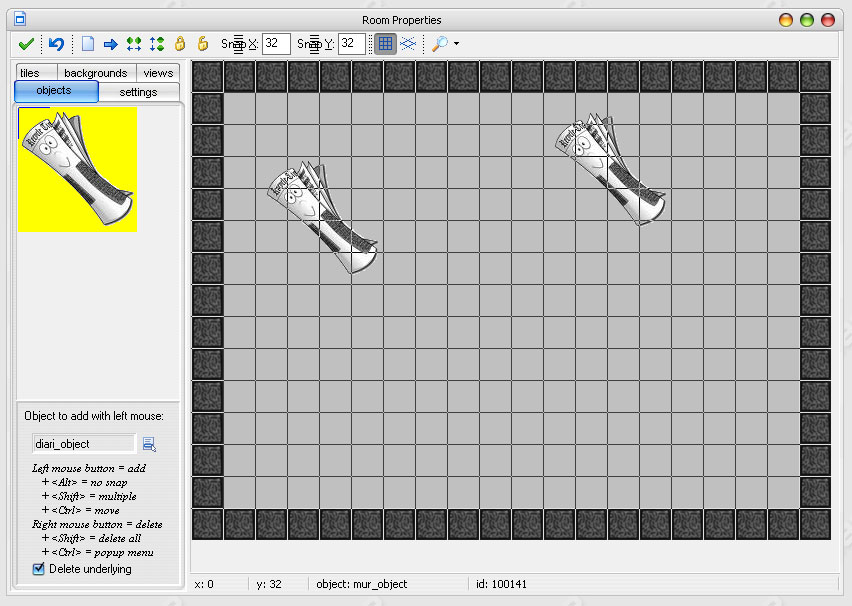Click the diari_object sprite preview thumbnail
The image size is (852, 606).
pos(77,169)
